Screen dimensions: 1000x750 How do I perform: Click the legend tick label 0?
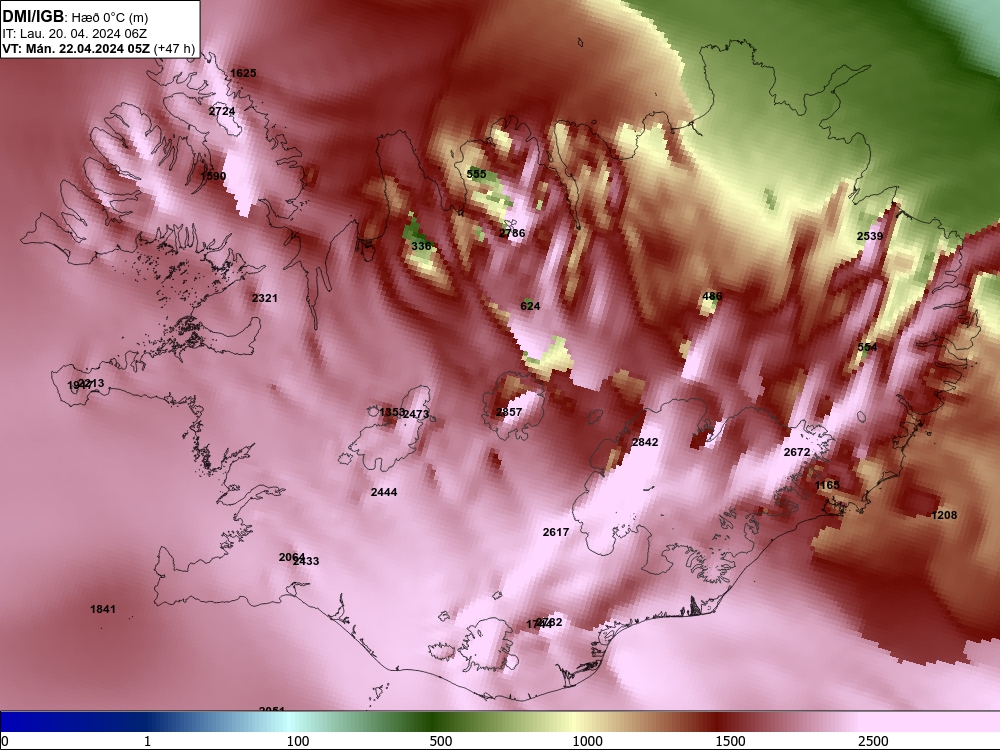[5, 741]
